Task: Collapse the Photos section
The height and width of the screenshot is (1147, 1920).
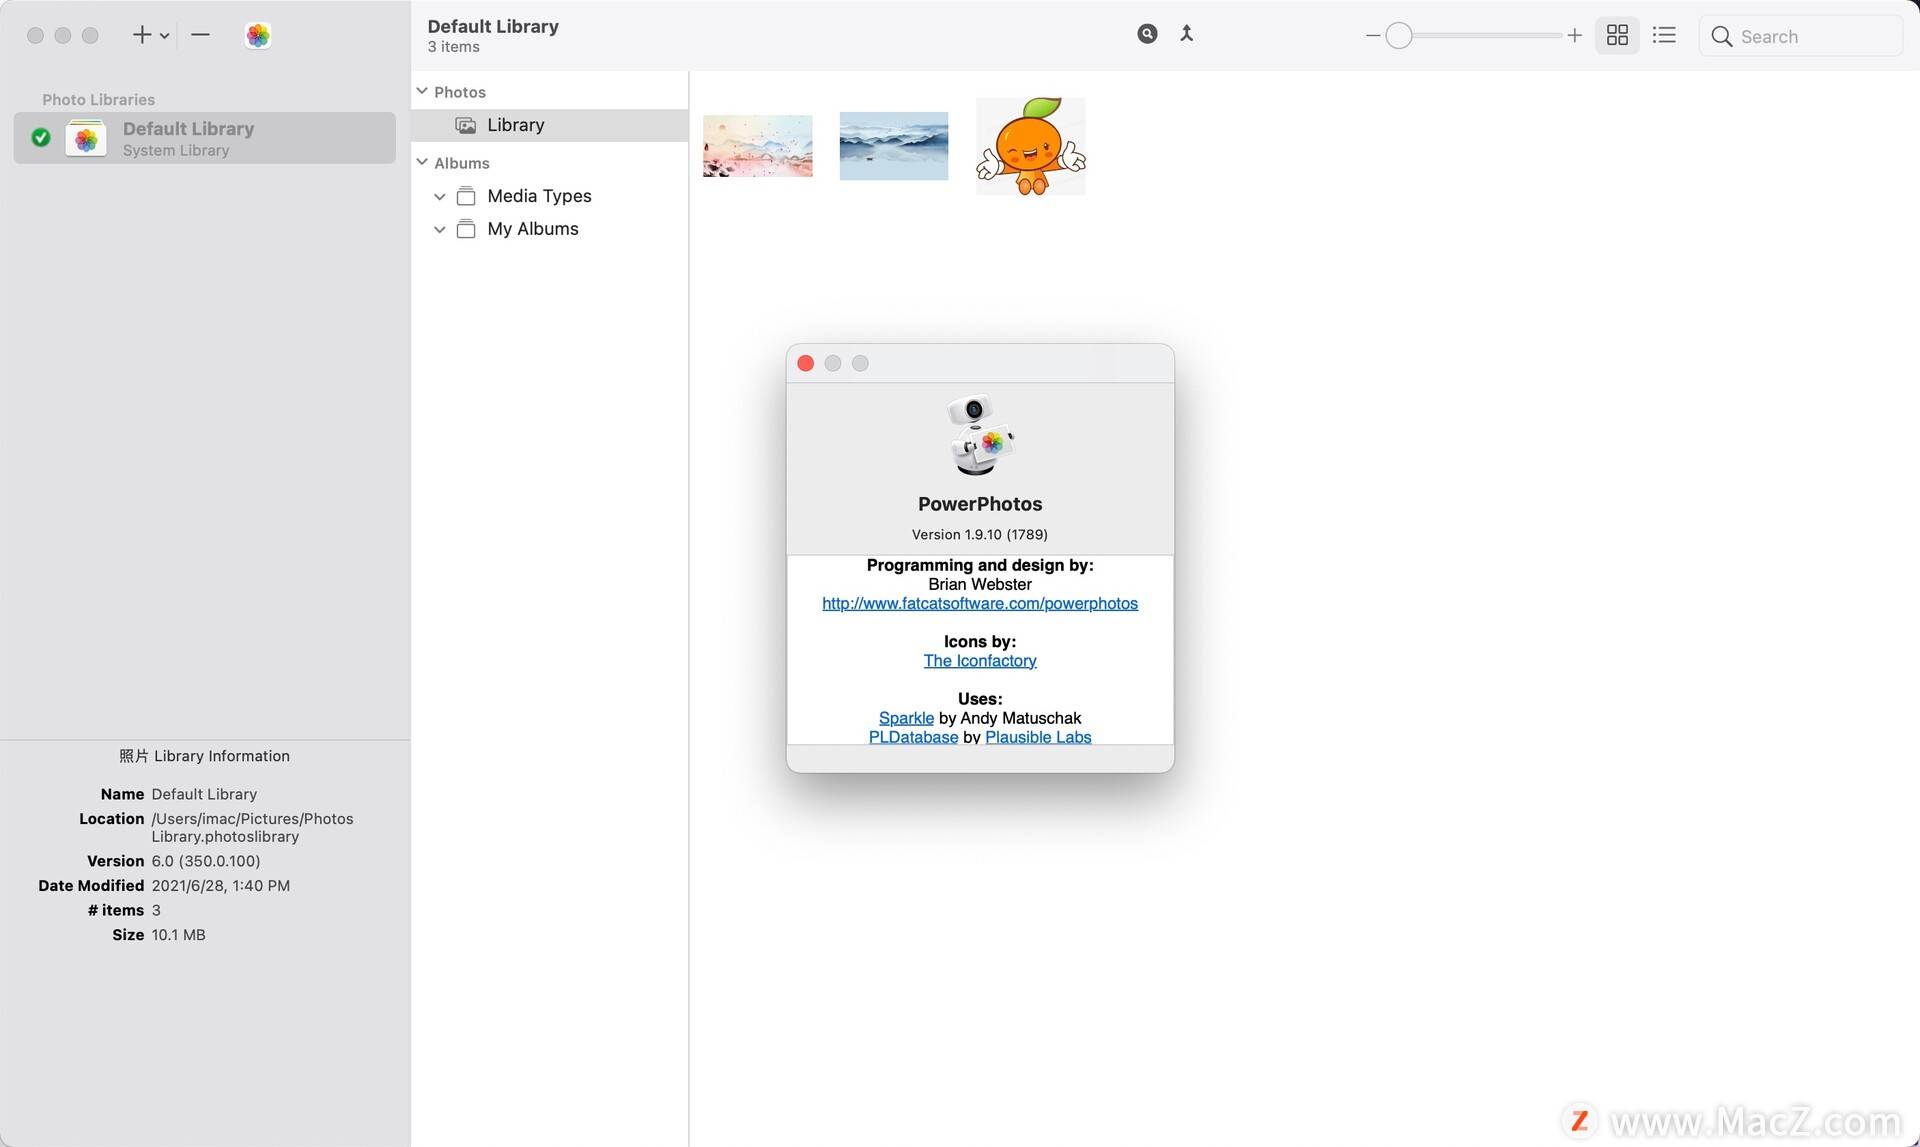Action: click(422, 91)
